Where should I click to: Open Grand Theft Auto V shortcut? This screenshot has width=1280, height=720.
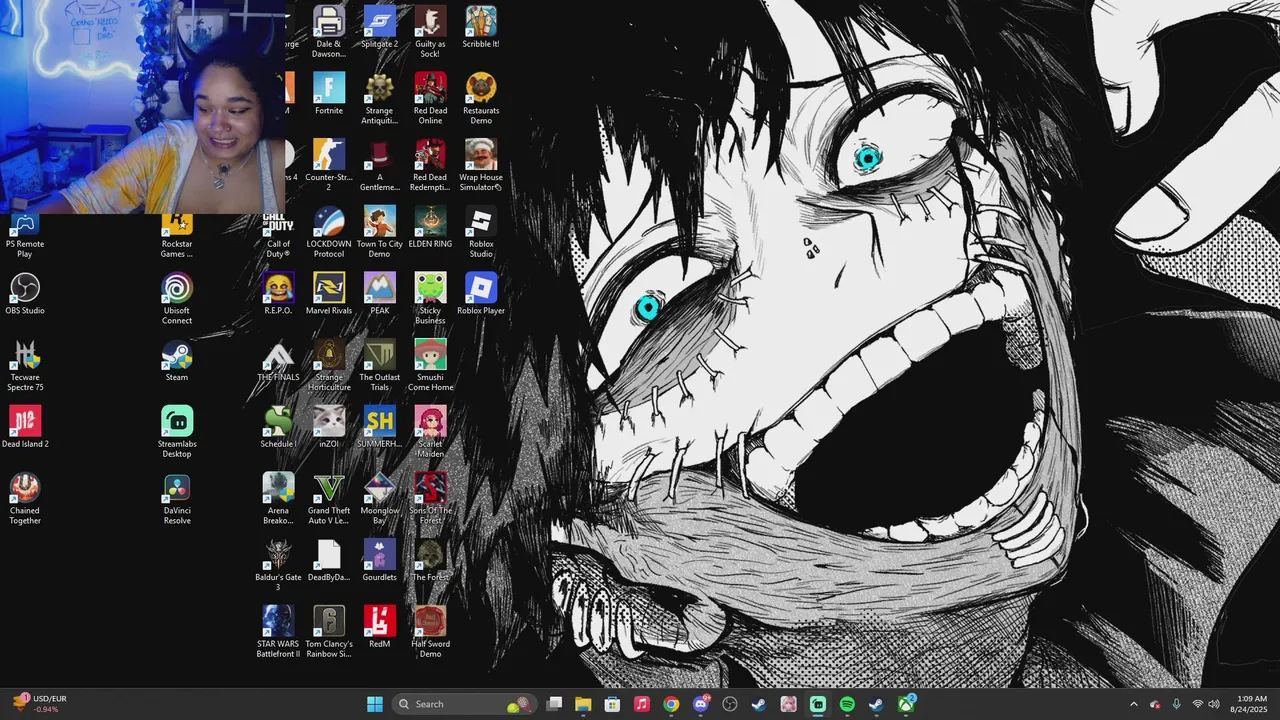pyautogui.click(x=329, y=498)
